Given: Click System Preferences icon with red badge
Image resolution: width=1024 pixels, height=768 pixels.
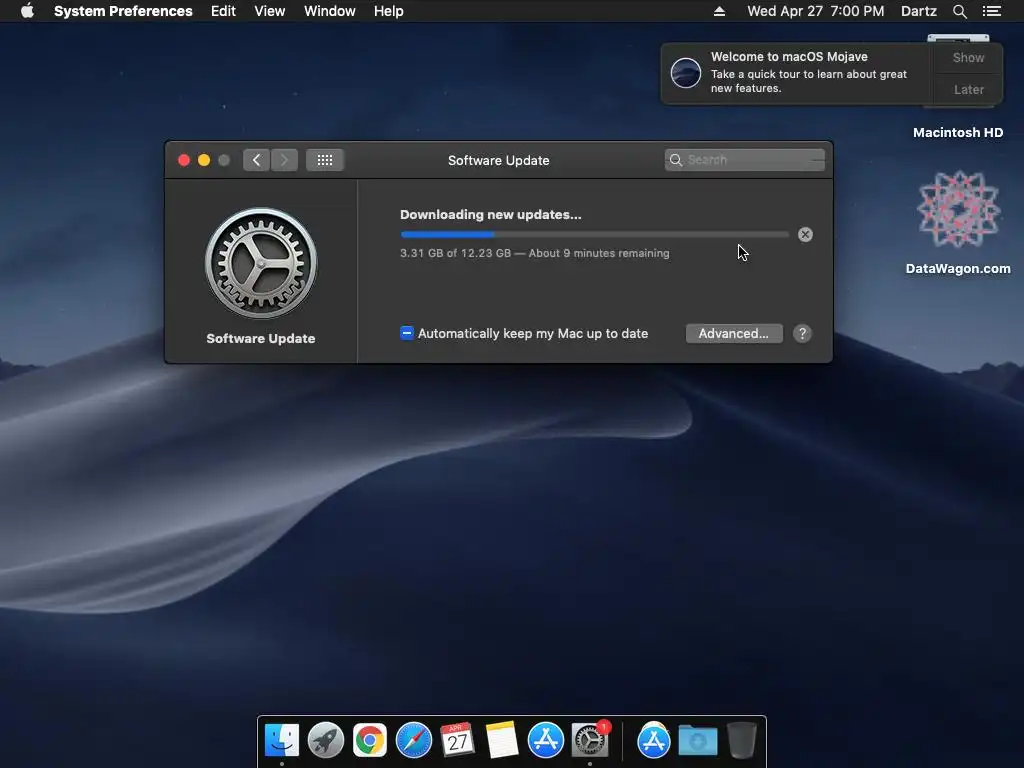Looking at the screenshot, I should (x=590, y=740).
